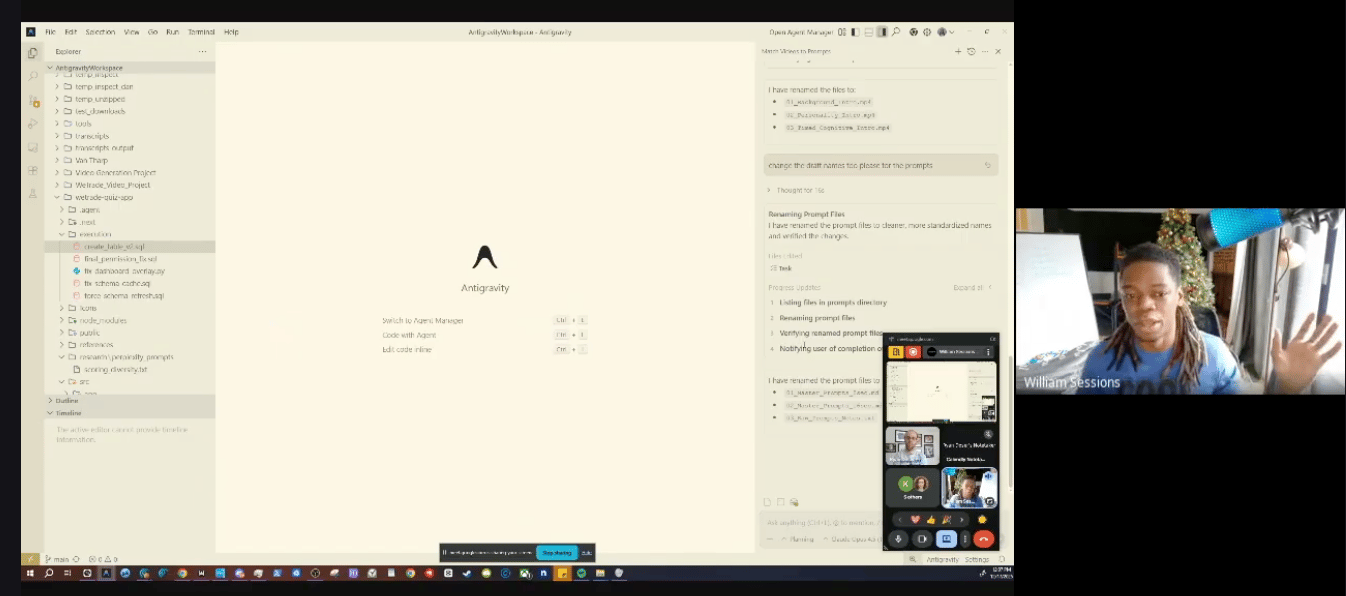Open the Terminal menu
The width and height of the screenshot is (1346, 596).
coord(201,32)
